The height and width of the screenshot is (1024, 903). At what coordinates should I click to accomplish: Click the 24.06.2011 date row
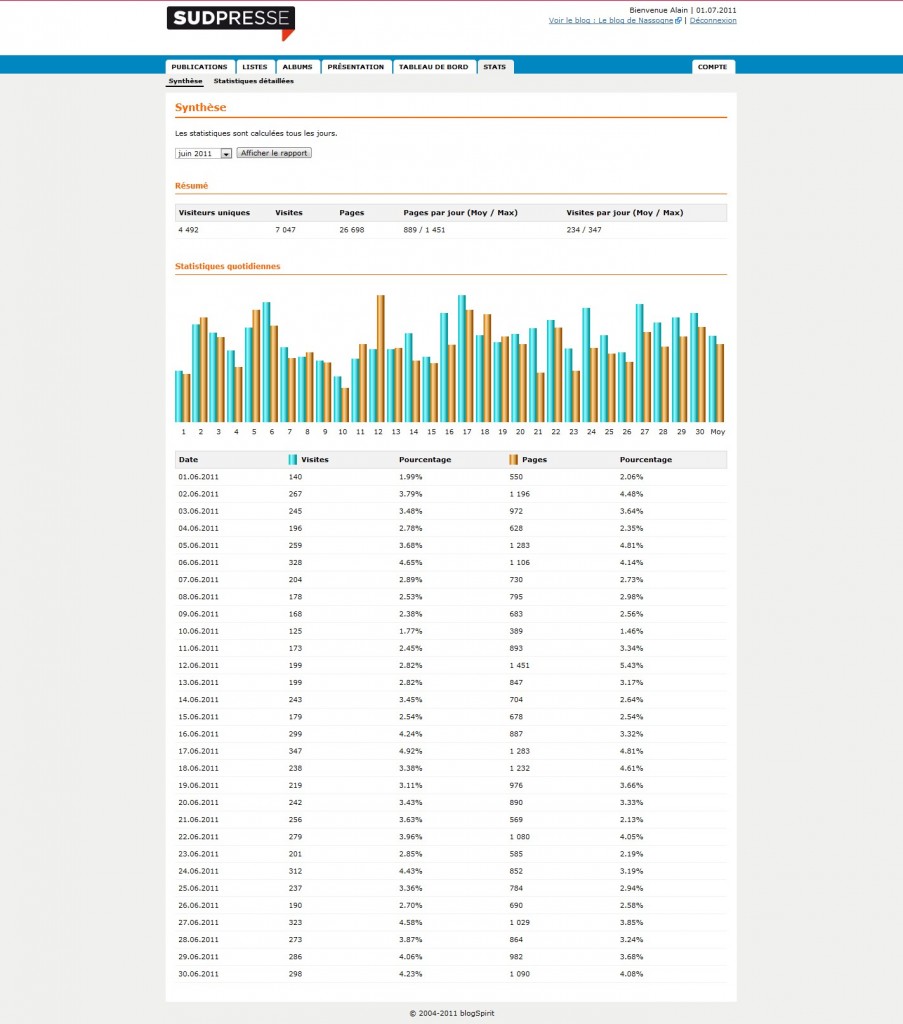click(451, 871)
